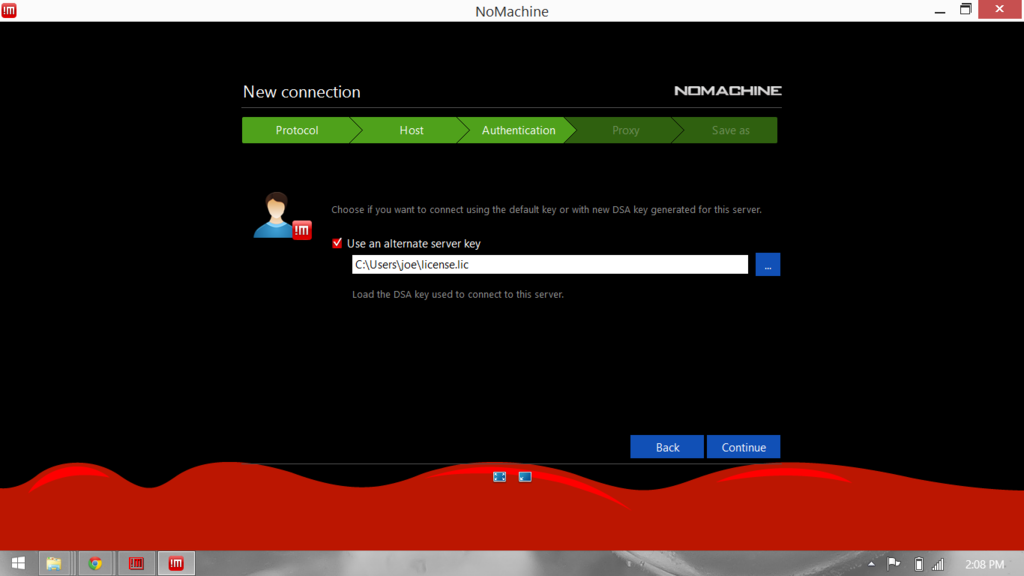Image resolution: width=1024 pixels, height=576 pixels.
Task: Click the Continue button
Action: click(x=743, y=447)
